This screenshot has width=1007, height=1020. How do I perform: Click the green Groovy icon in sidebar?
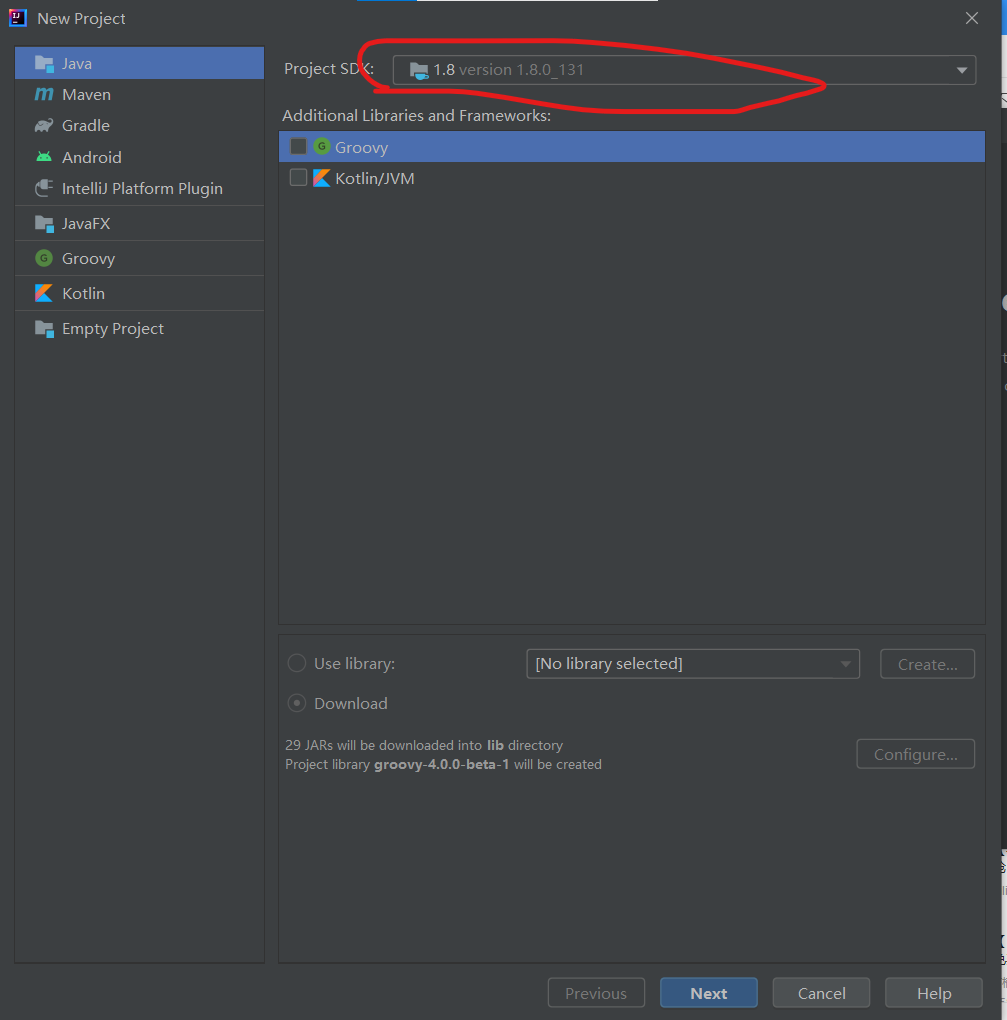[44, 258]
